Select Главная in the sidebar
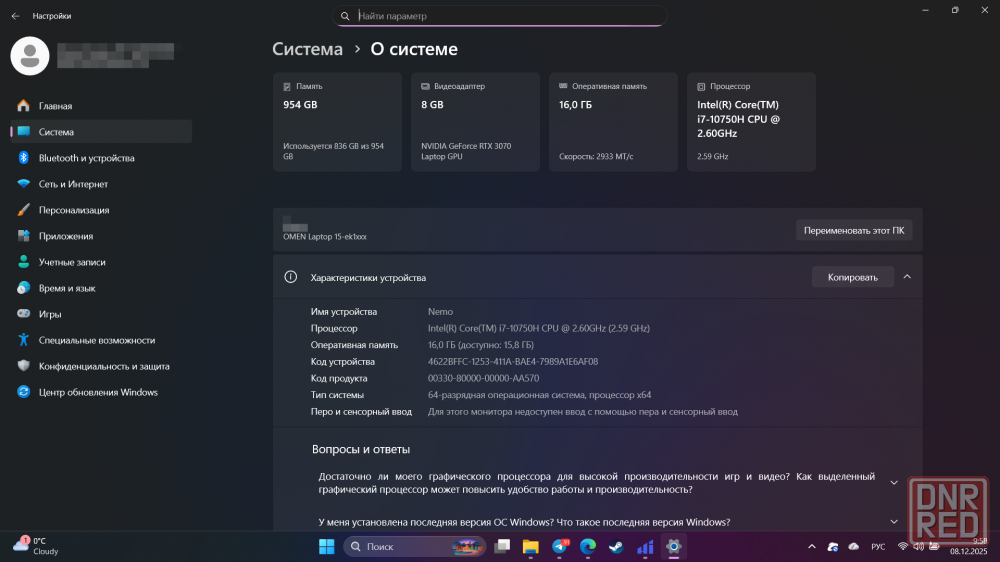 [x=55, y=106]
